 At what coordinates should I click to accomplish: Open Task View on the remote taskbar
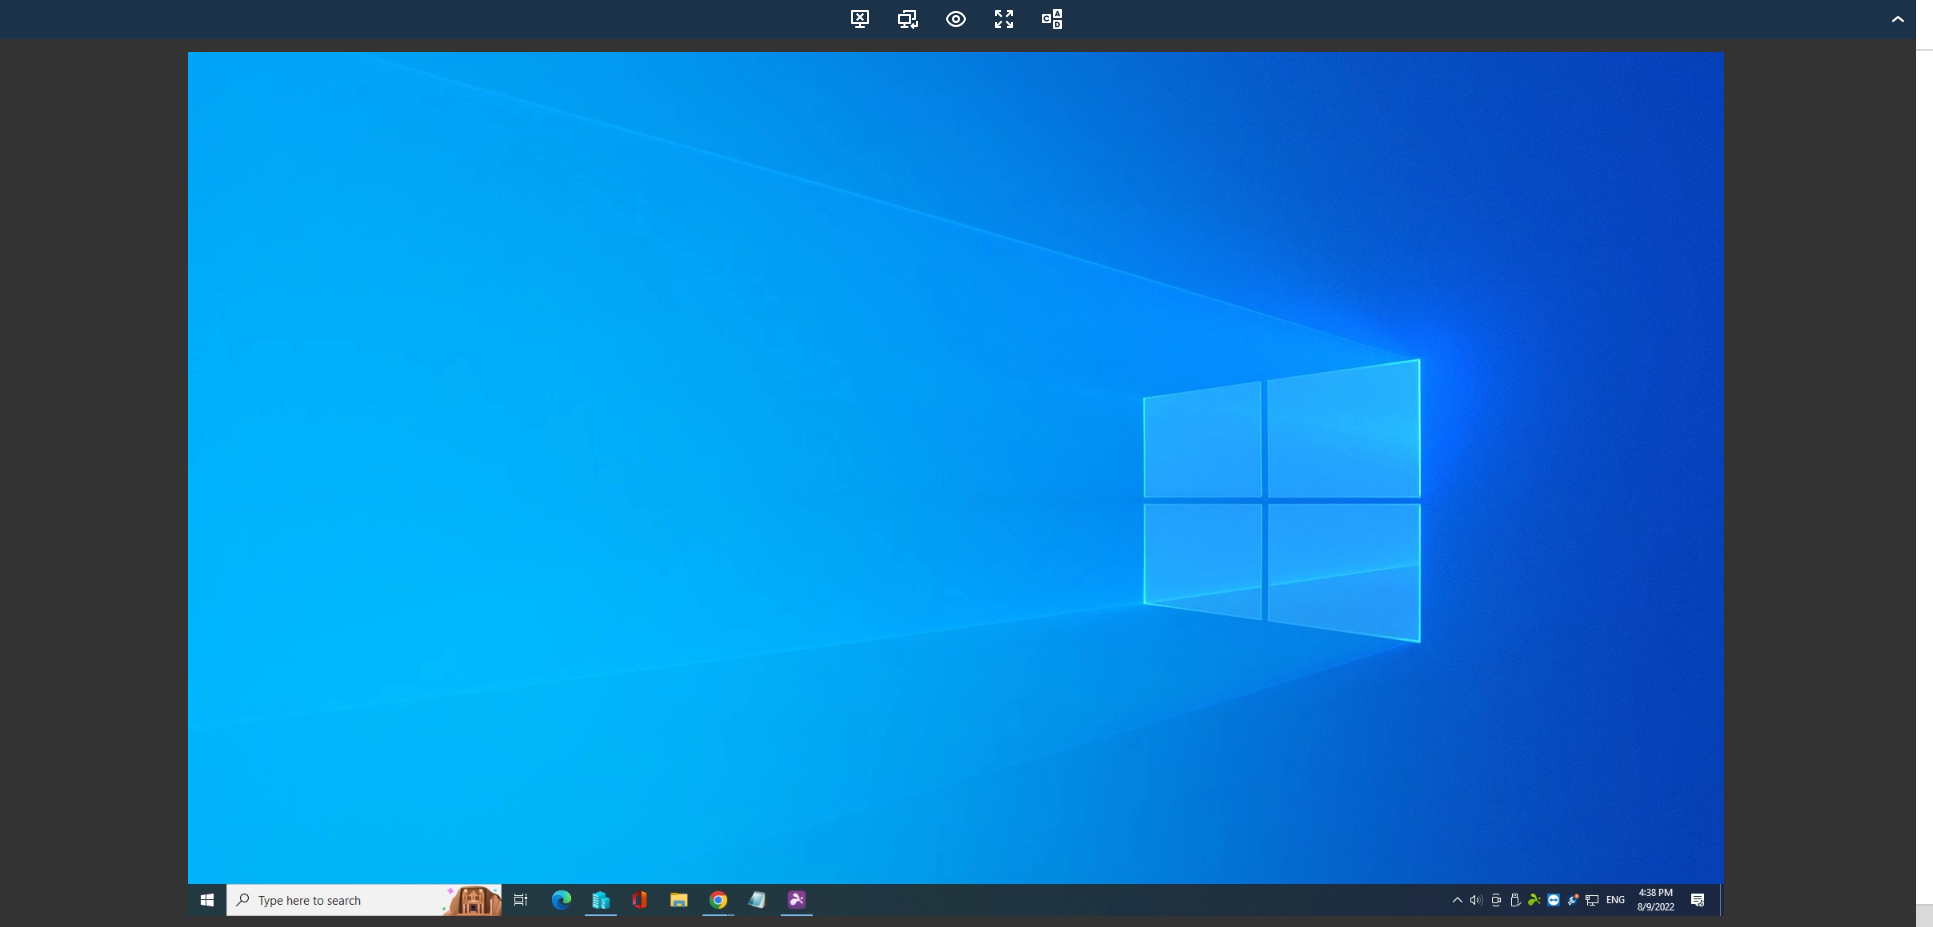coord(520,900)
